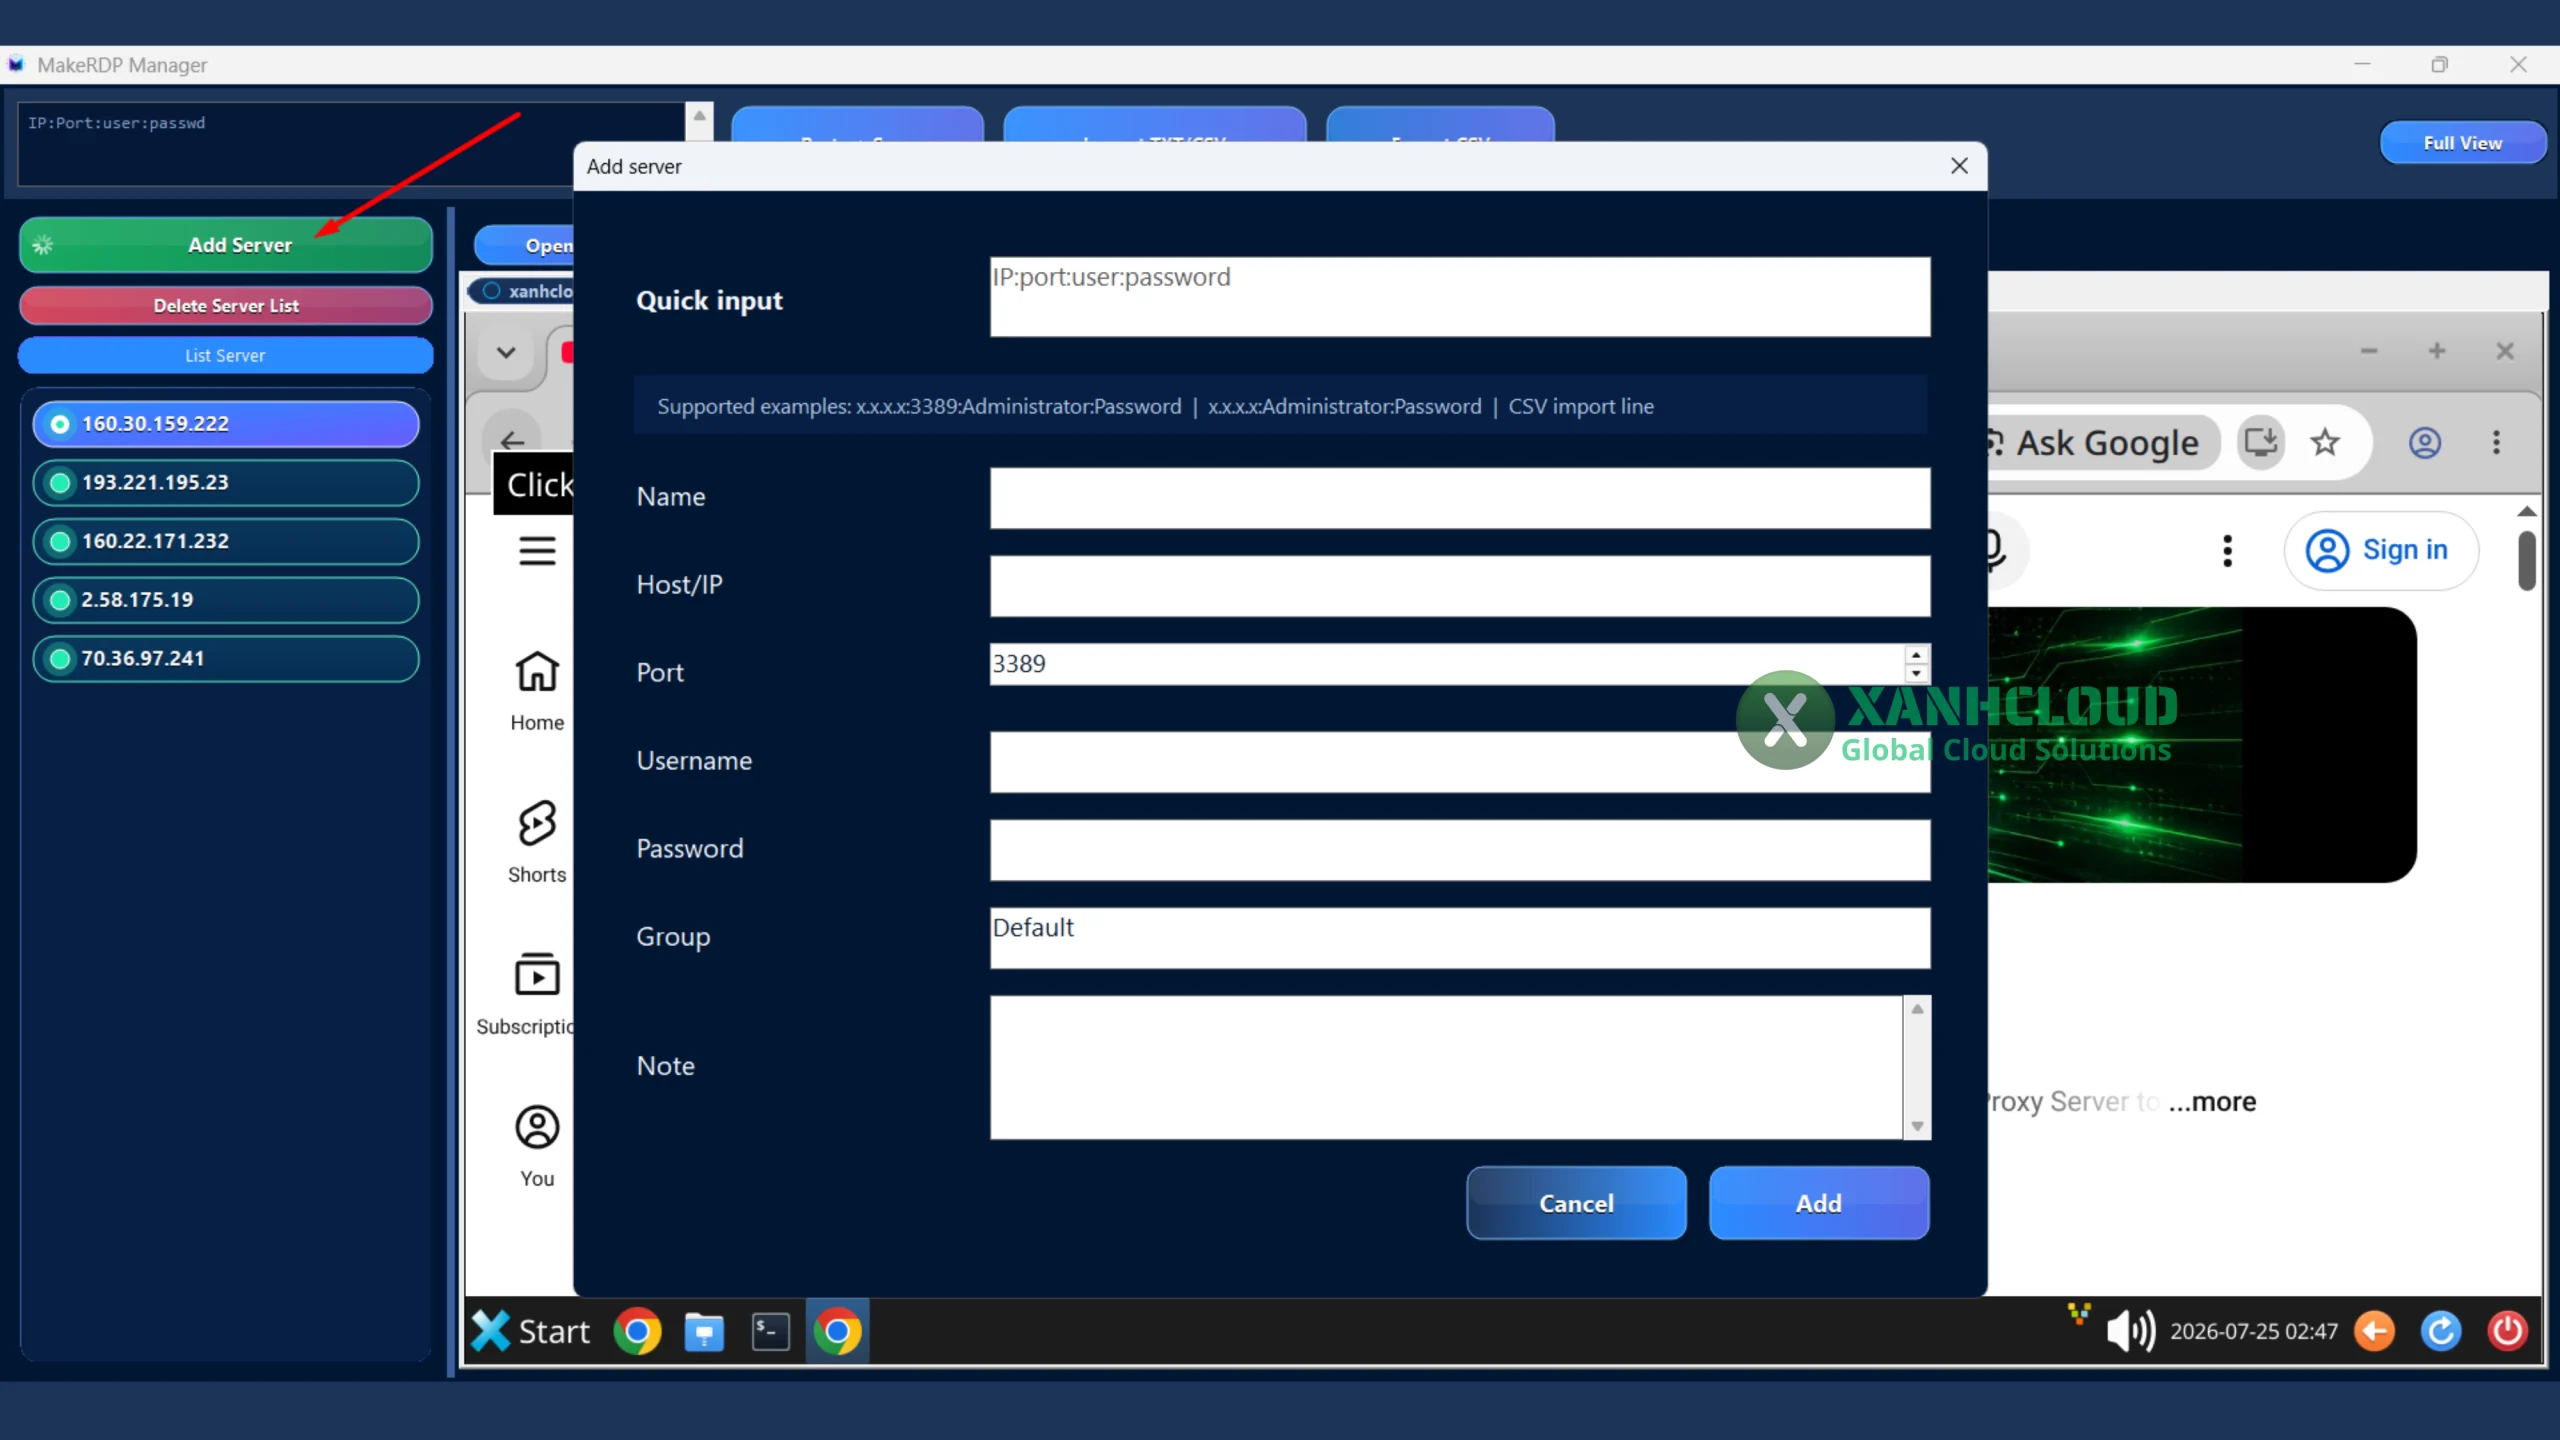
Task: Click the orange back arrow tray icon
Action: point(2374,1332)
